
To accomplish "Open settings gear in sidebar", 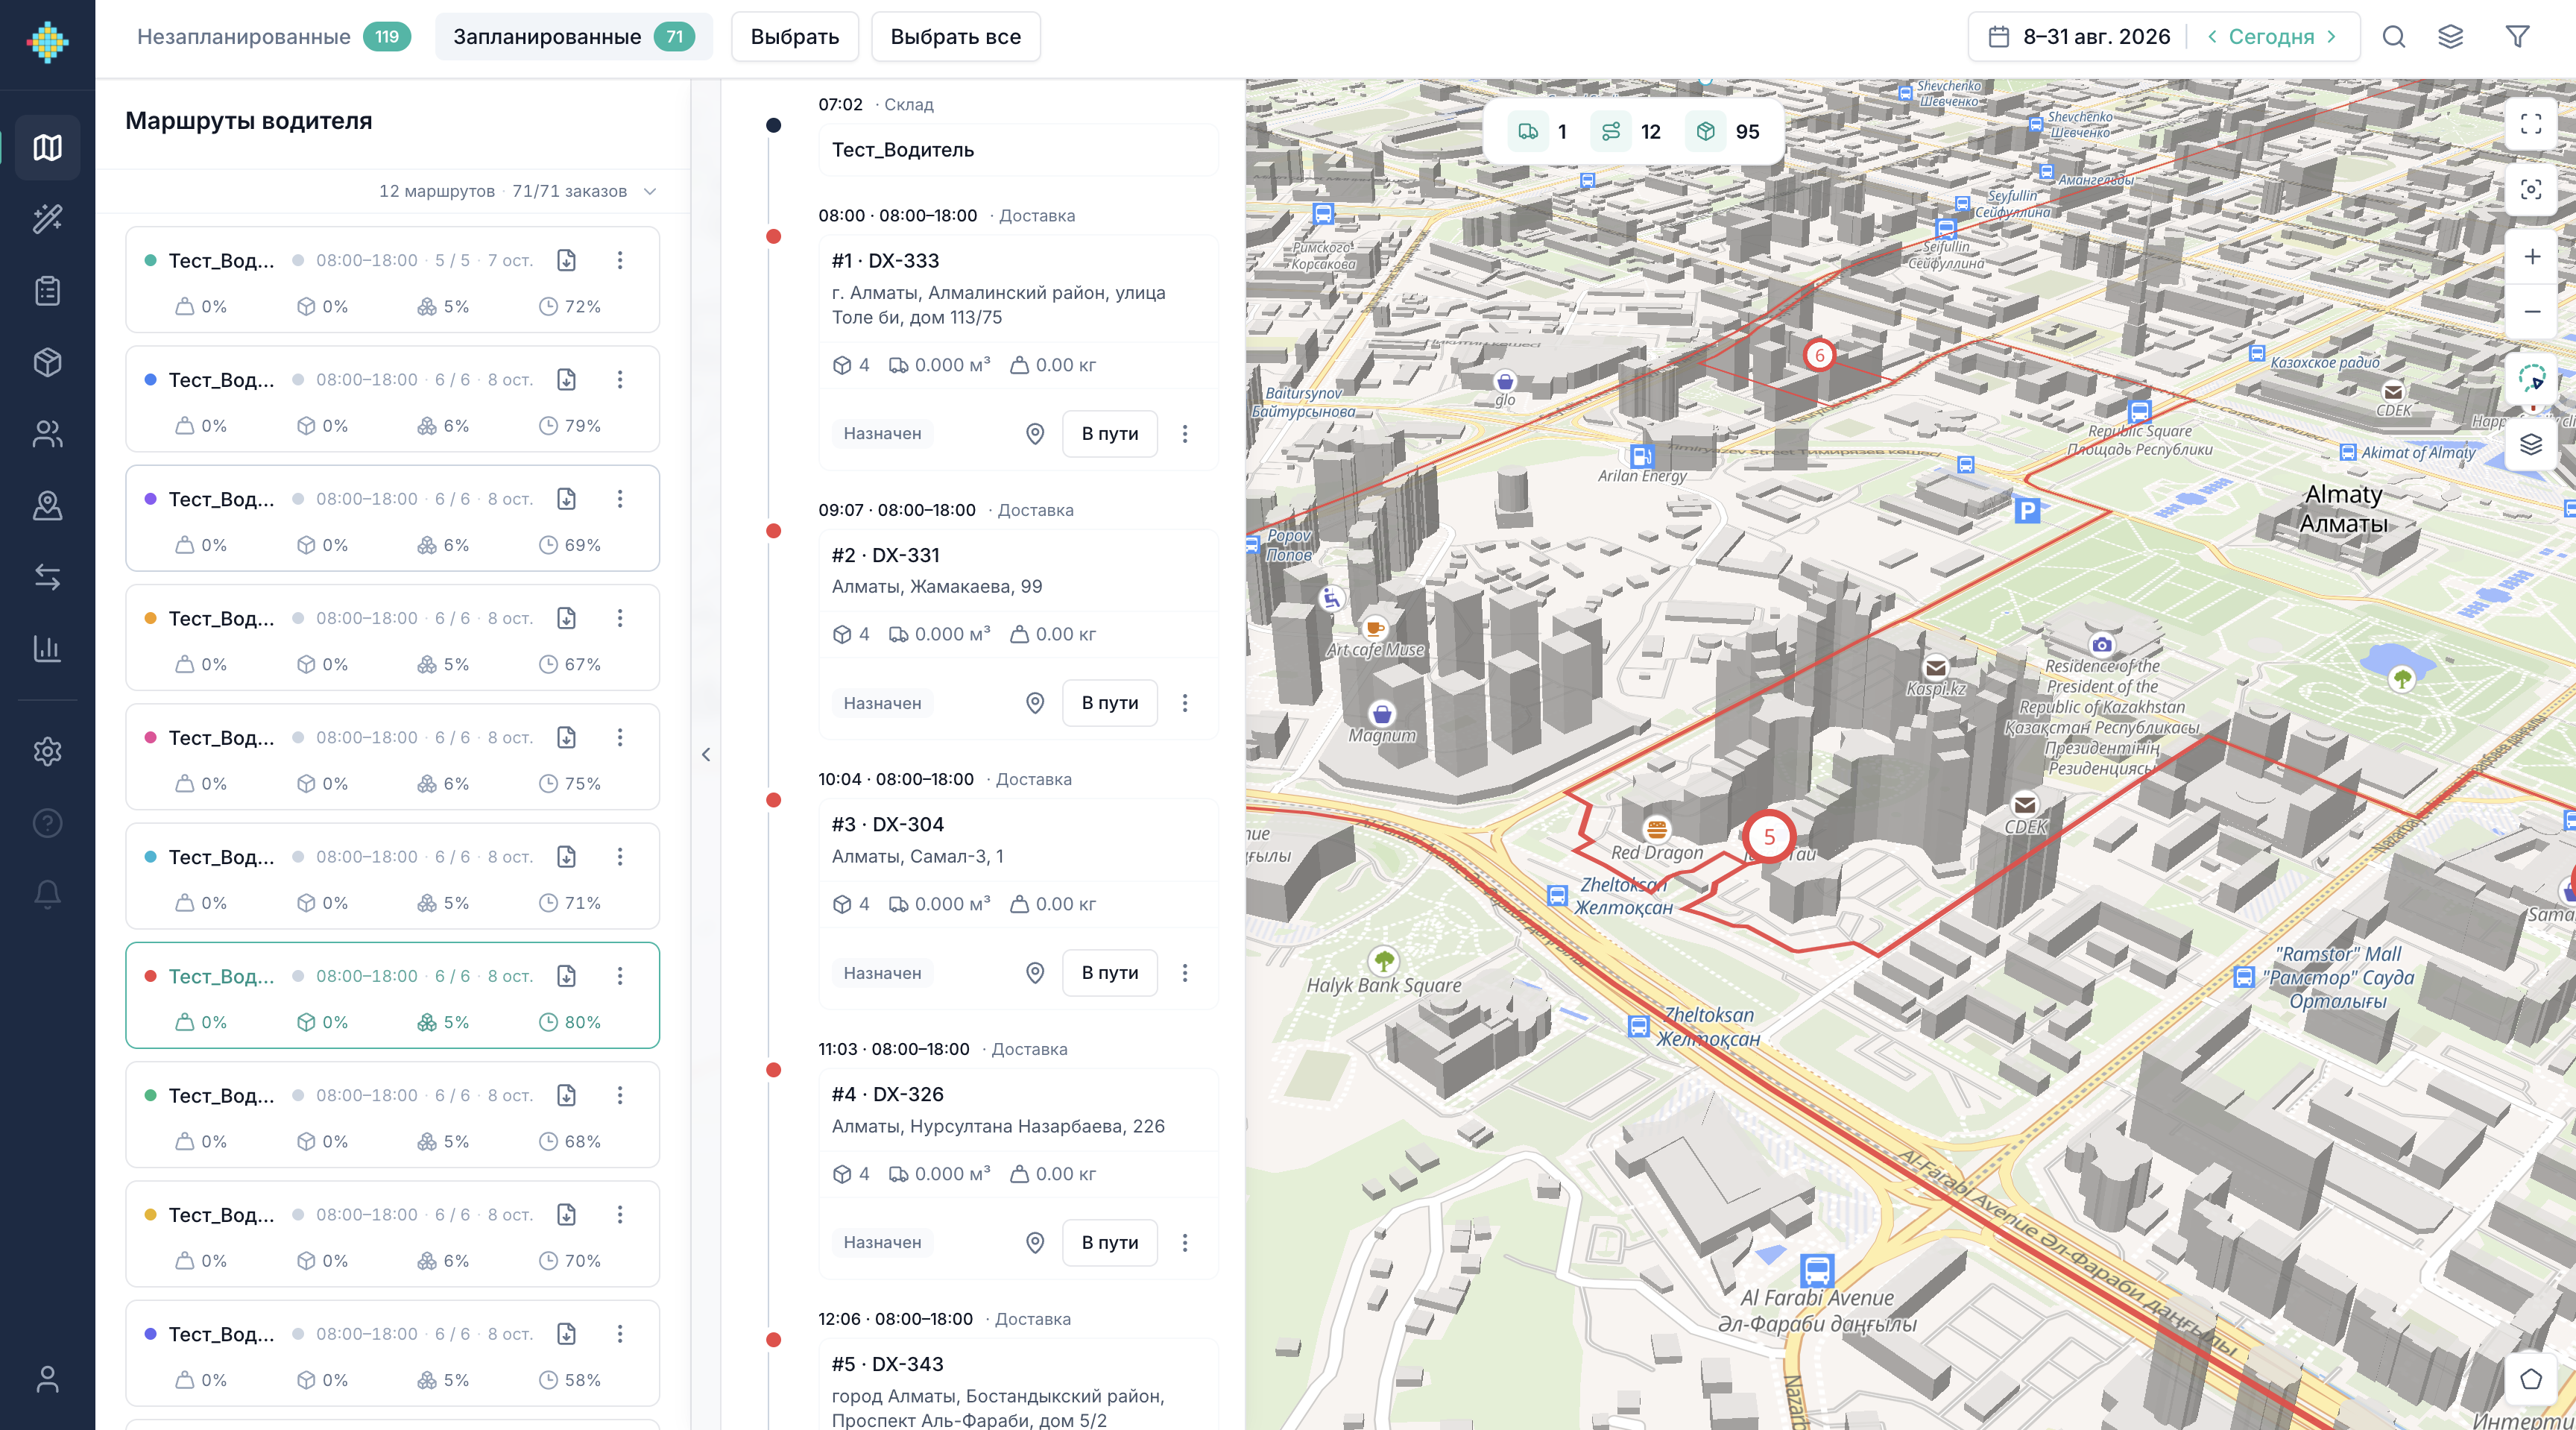I will coord(47,751).
